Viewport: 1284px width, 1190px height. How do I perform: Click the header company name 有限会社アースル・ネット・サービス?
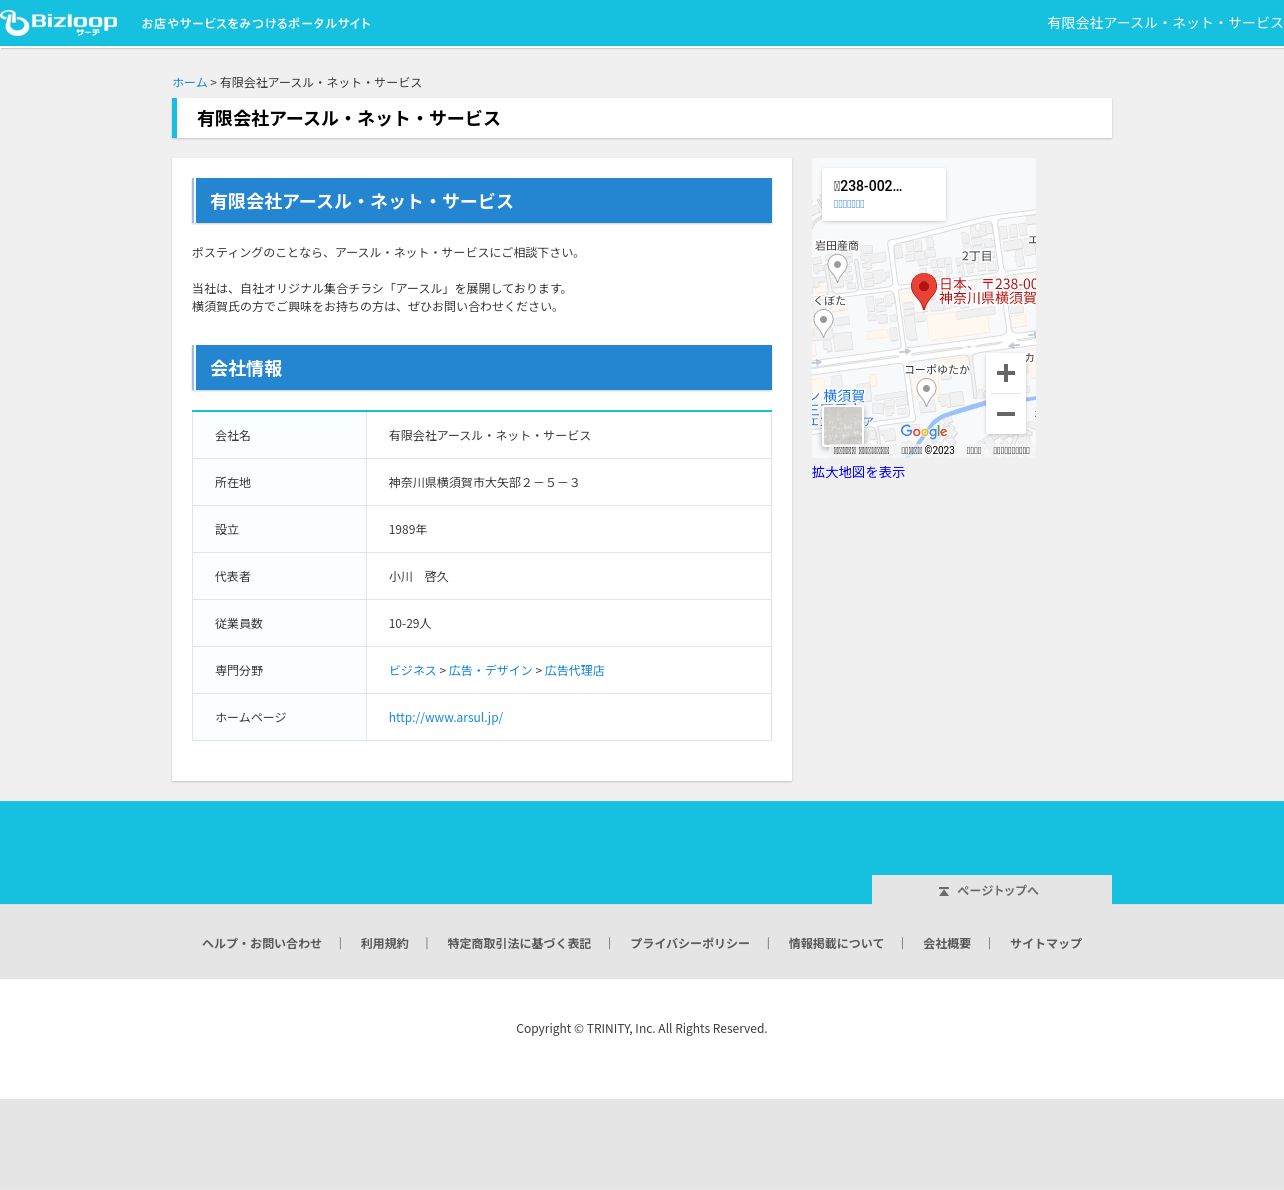pos(1165,23)
